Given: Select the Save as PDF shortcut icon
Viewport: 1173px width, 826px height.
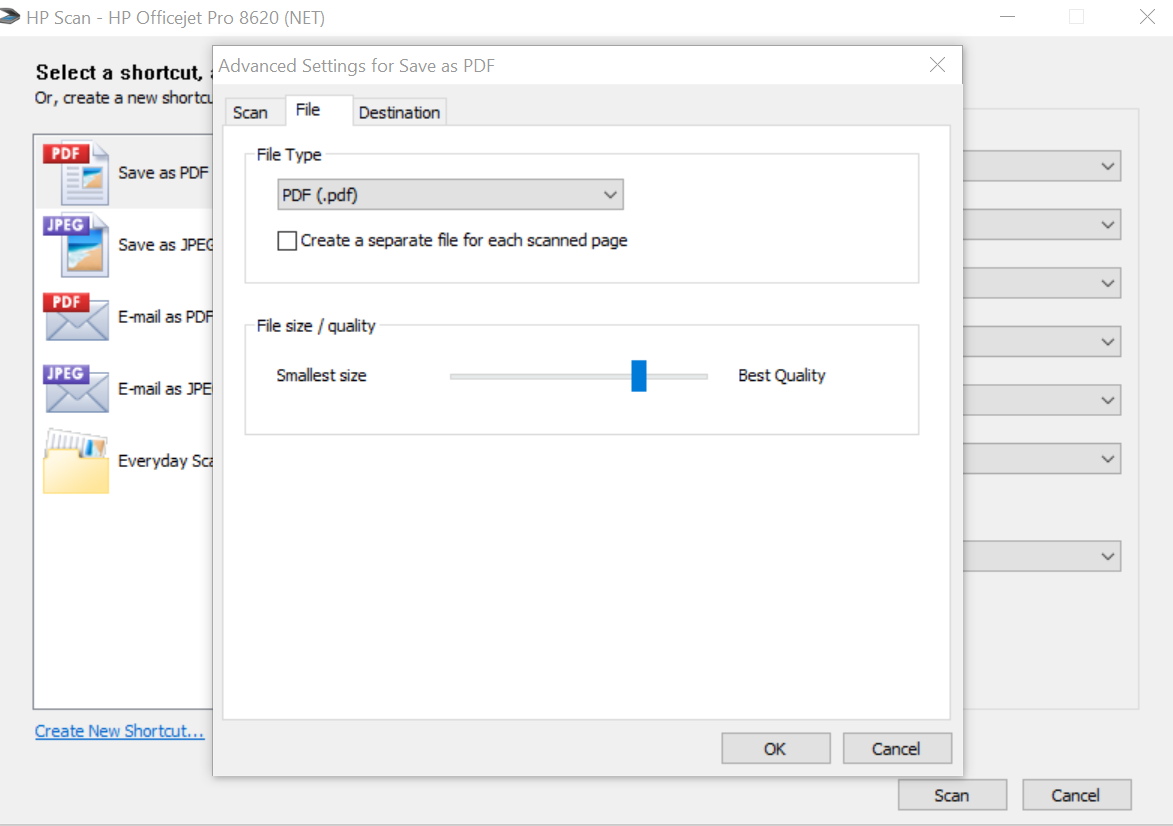Looking at the screenshot, I should coord(75,170).
